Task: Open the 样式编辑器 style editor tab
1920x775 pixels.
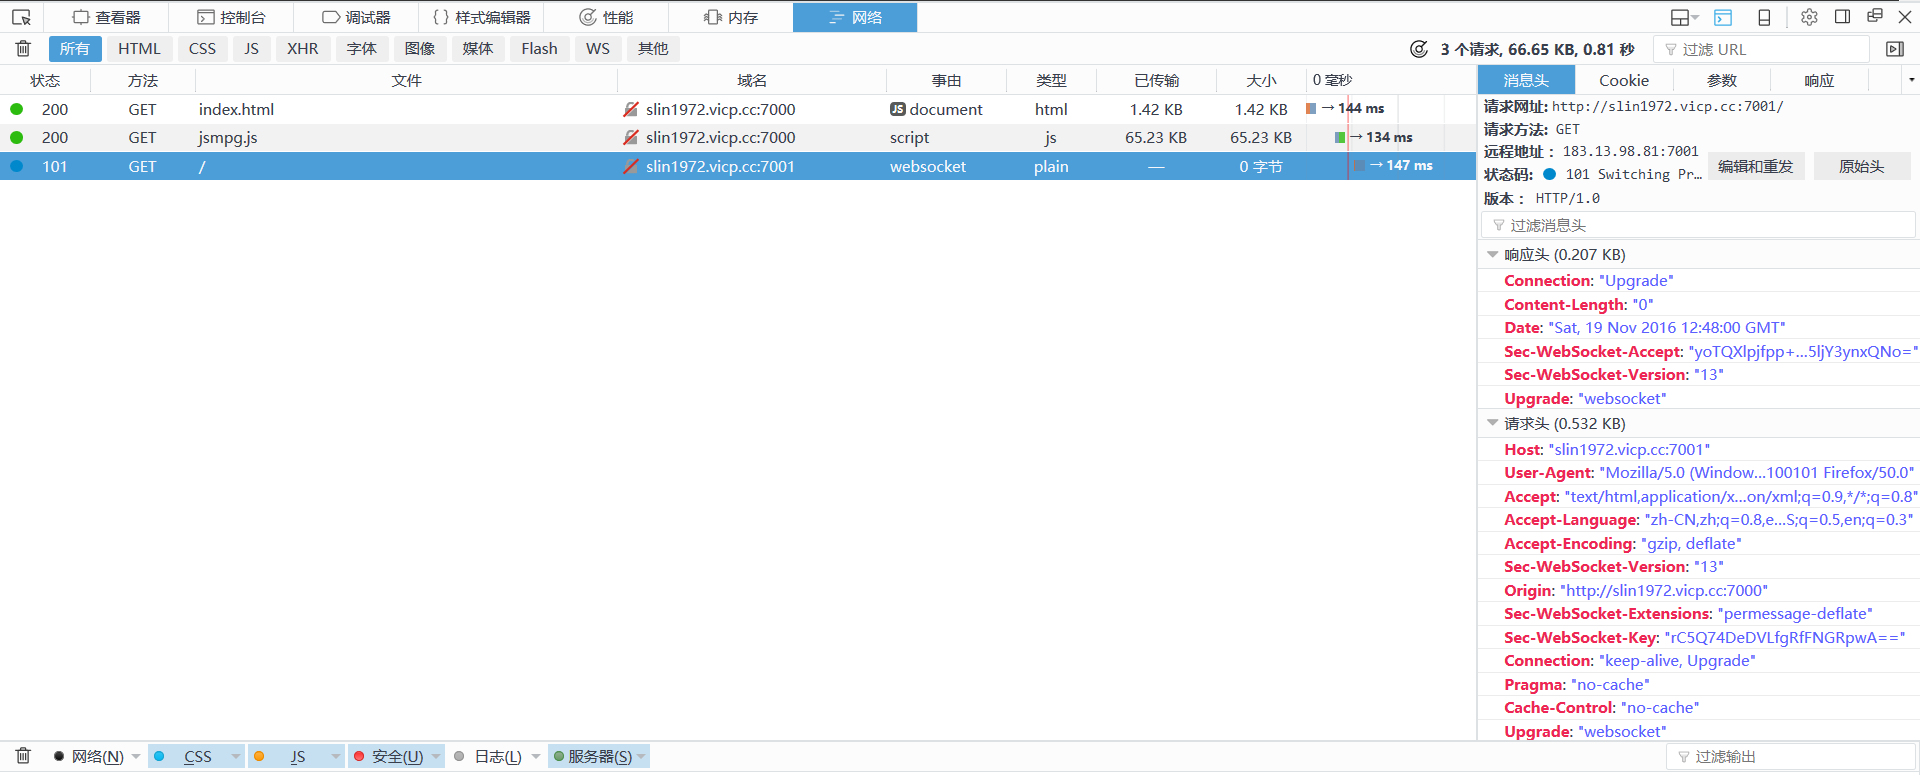Action: pyautogui.click(x=482, y=17)
